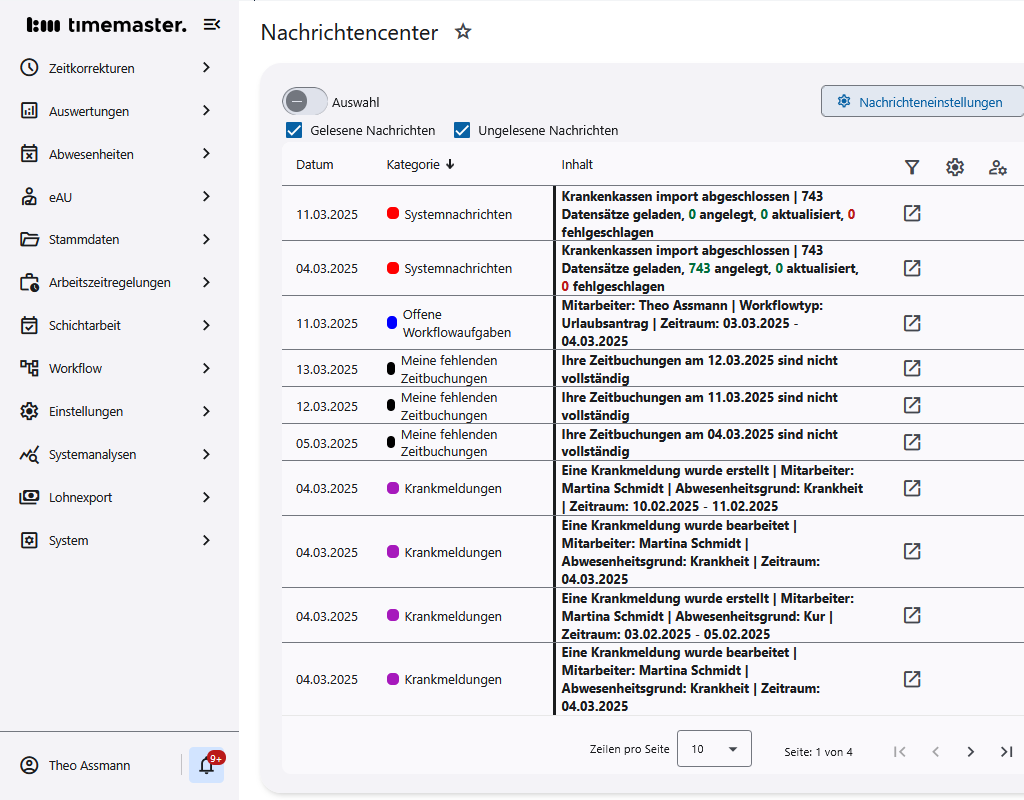Open the filter icon above the message table
The height and width of the screenshot is (800, 1024).
coord(911,167)
